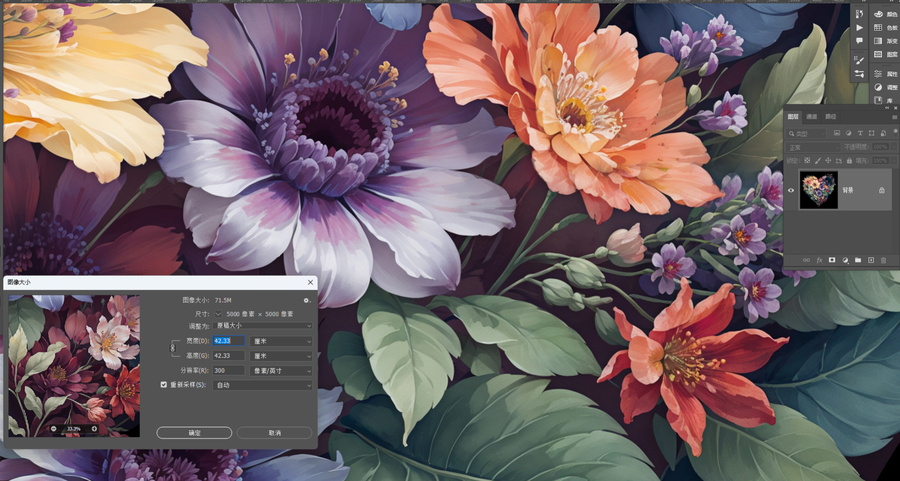
Task: Open the layer filter 类型 dropdown
Action: pos(806,133)
